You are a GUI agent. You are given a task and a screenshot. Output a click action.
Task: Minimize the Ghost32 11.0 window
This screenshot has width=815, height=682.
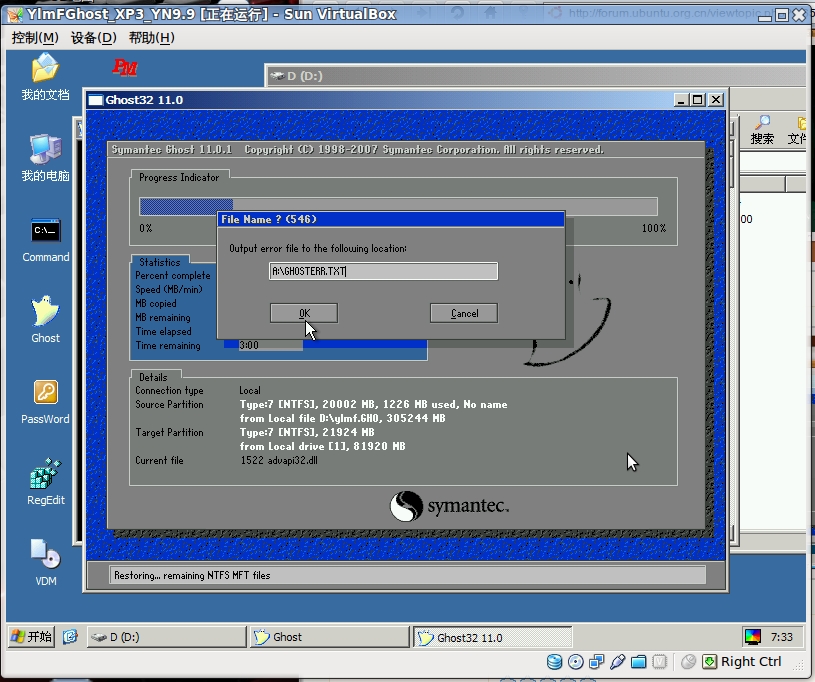[x=681, y=100]
